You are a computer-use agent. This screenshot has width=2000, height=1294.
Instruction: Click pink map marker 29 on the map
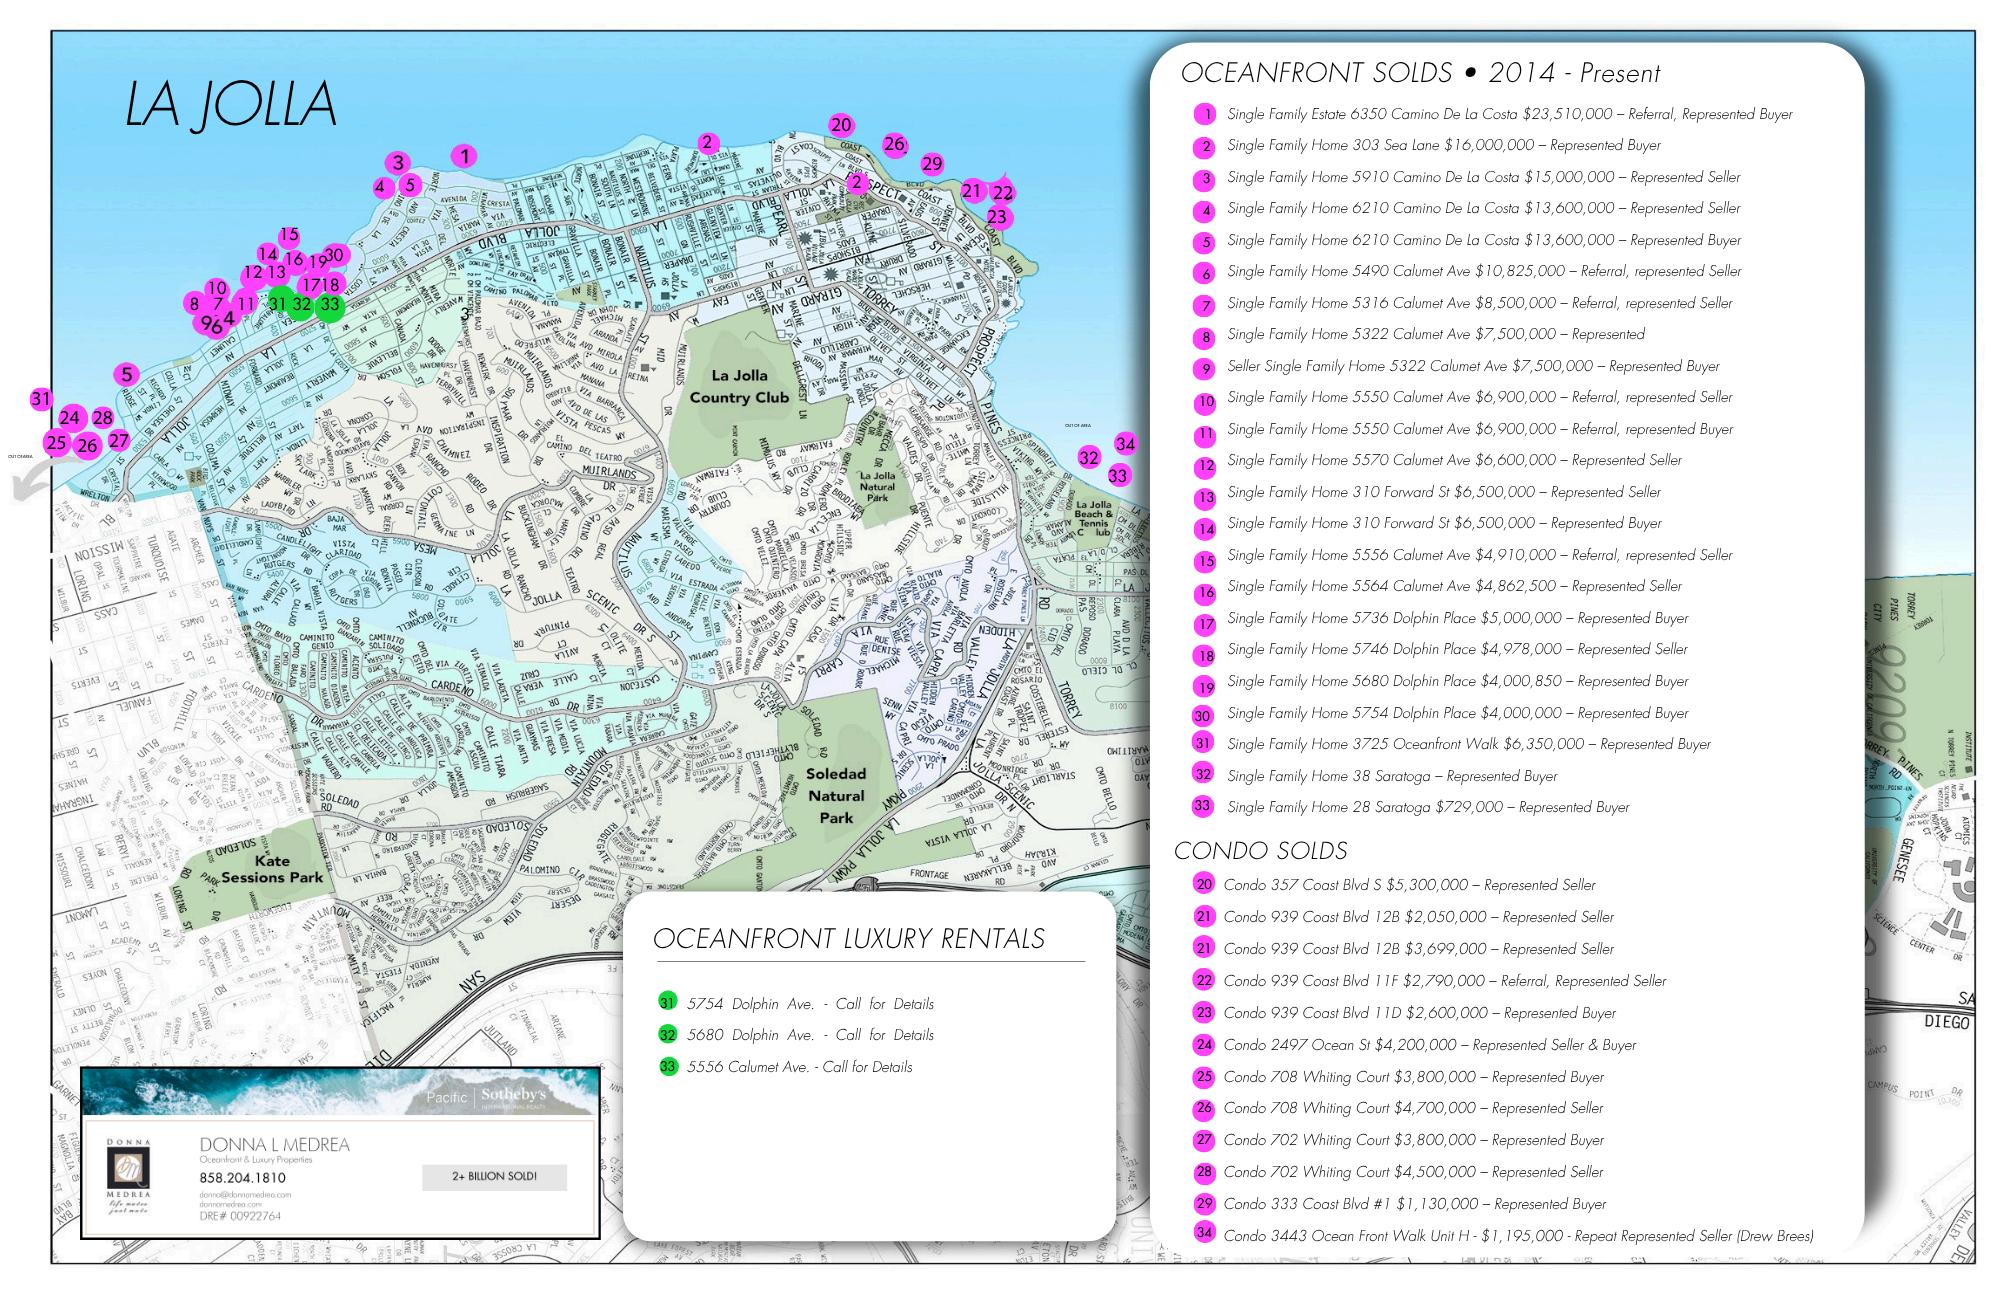tap(931, 164)
